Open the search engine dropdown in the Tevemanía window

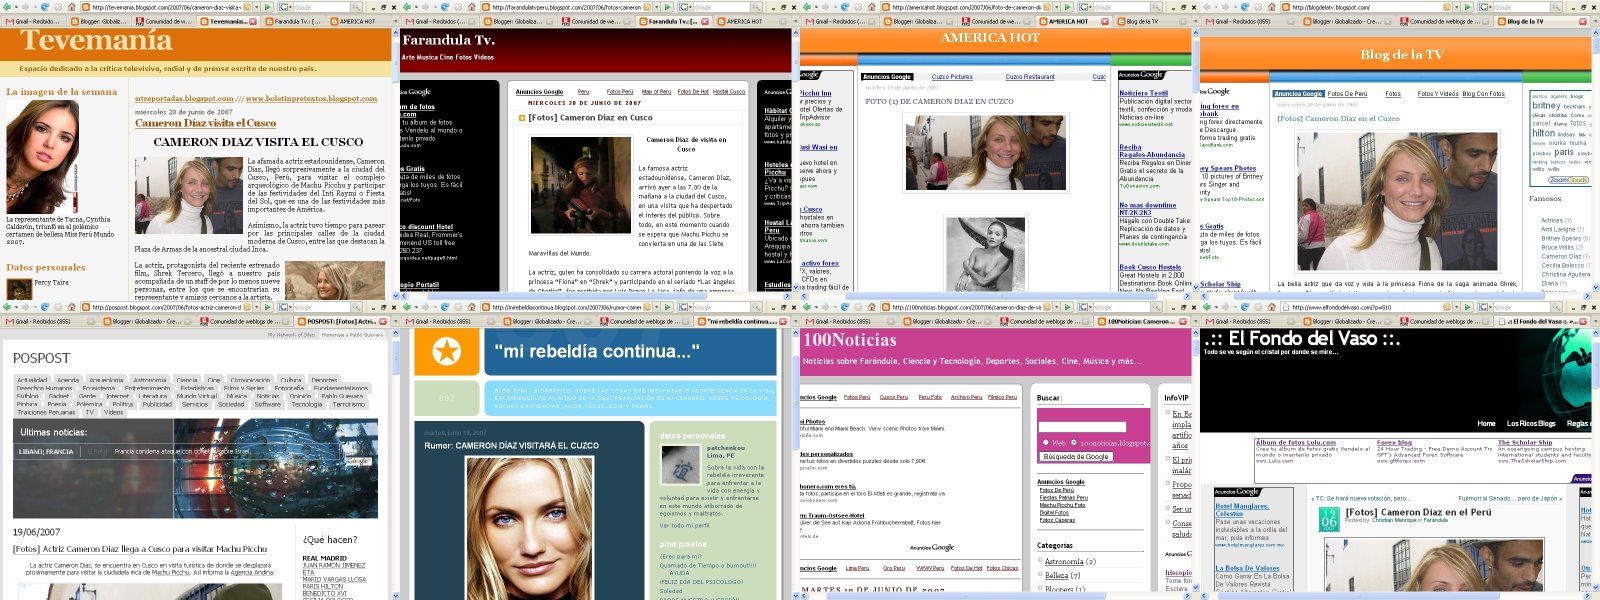290,7
